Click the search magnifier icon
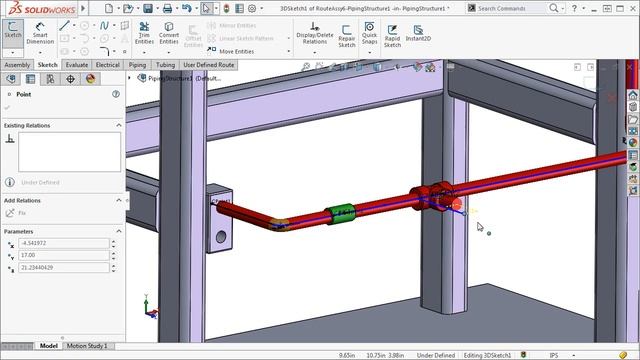640x360 pixels. (553, 8)
